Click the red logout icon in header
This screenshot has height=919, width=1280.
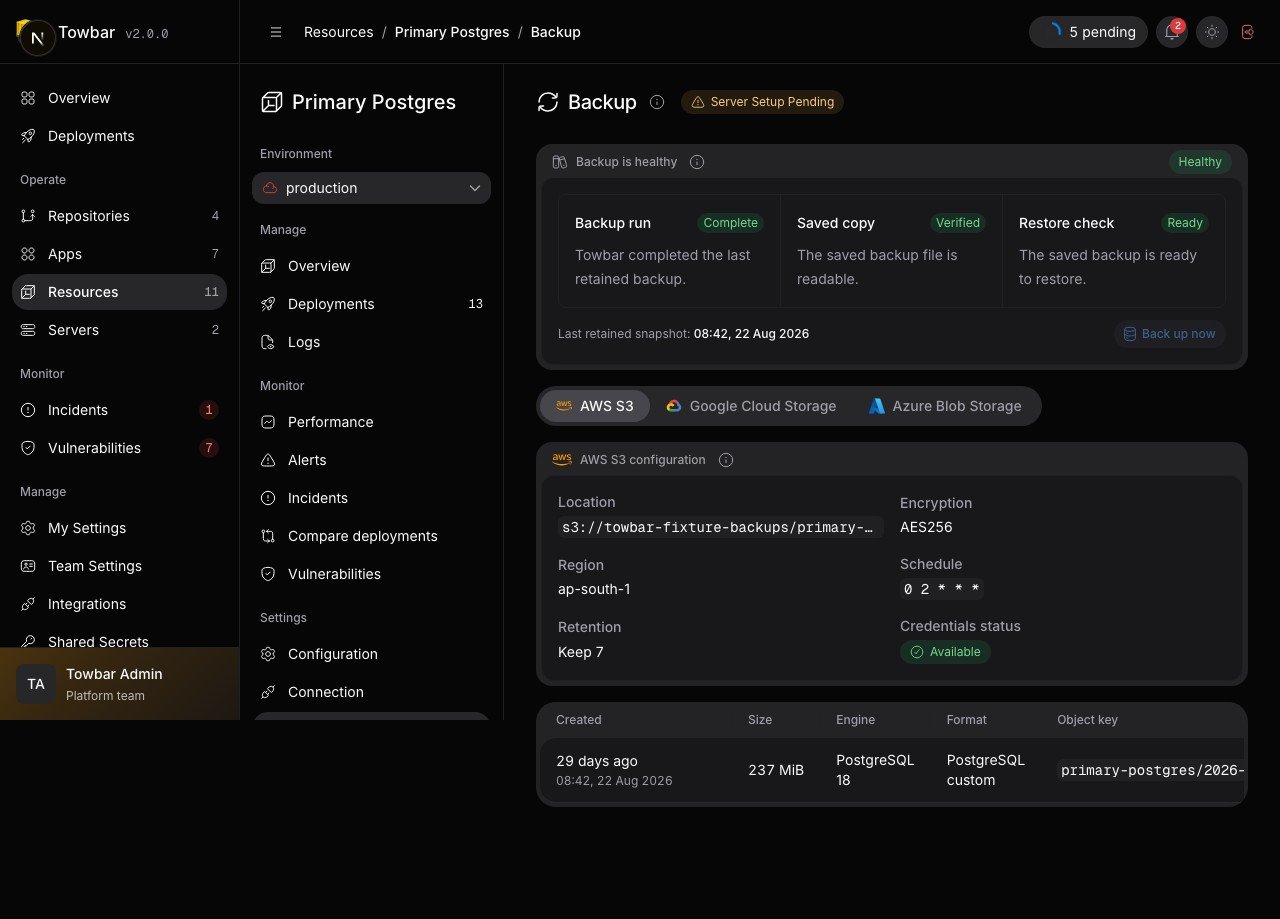(1248, 32)
